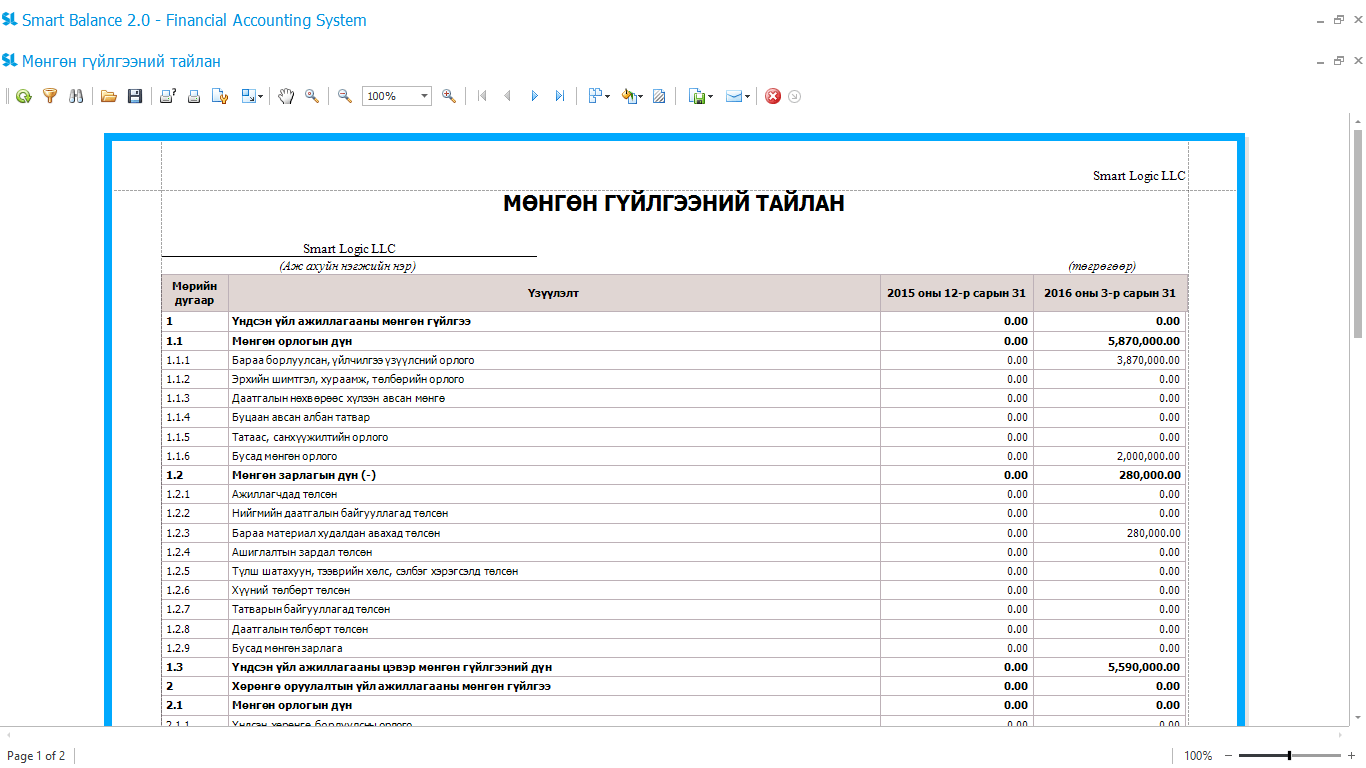Click the vertical scrollbar up arrow

pyautogui.click(x=1358, y=121)
